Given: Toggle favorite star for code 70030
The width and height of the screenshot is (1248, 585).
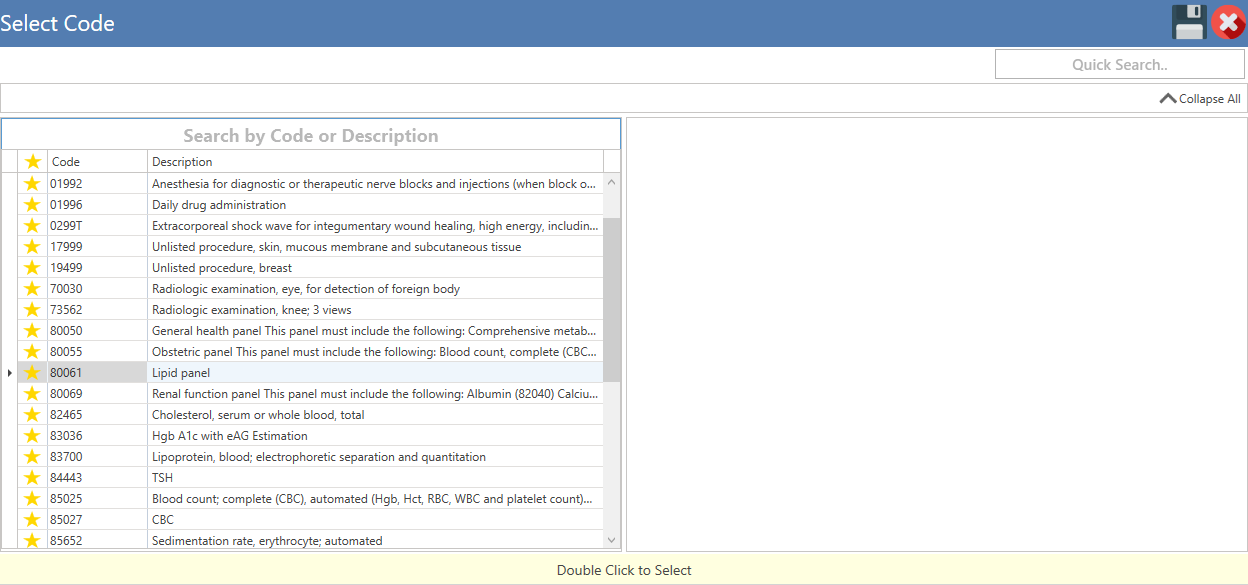Looking at the screenshot, I should pyautogui.click(x=33, y=289).
